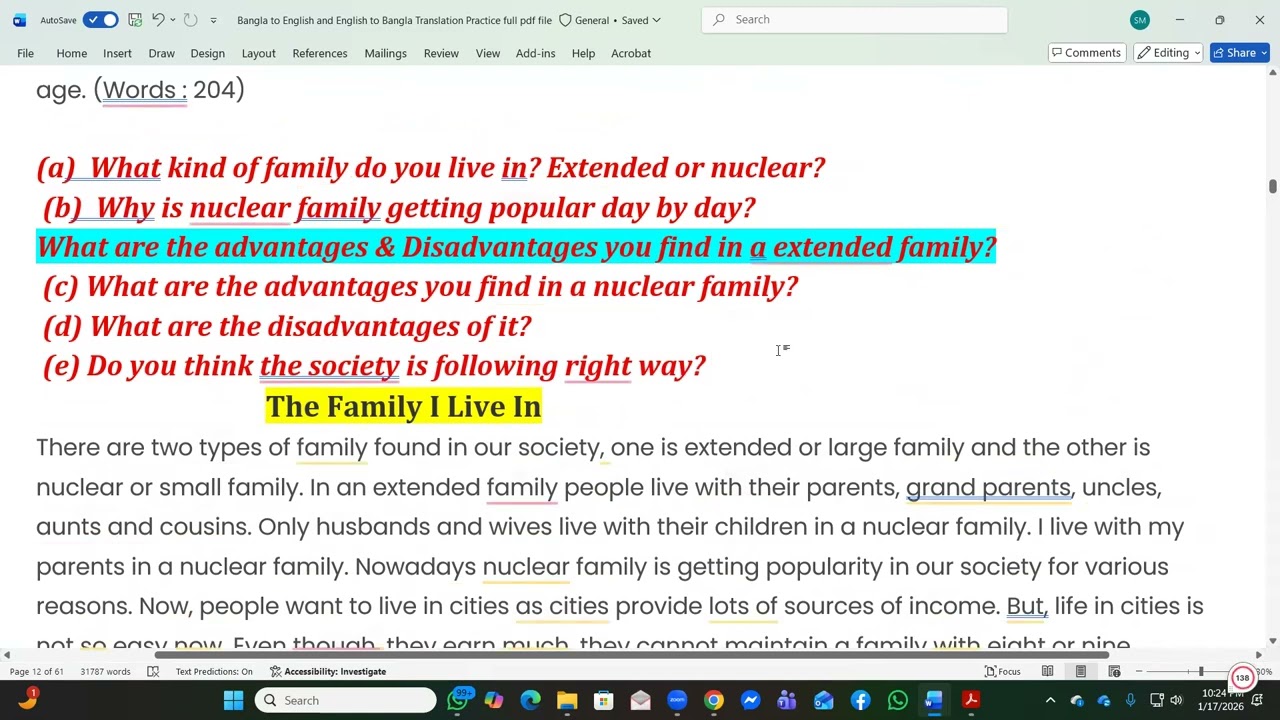This screenshot has width=1280, height=720.
Task: Switch to the Home tab
Action: (x=71, y=53)
